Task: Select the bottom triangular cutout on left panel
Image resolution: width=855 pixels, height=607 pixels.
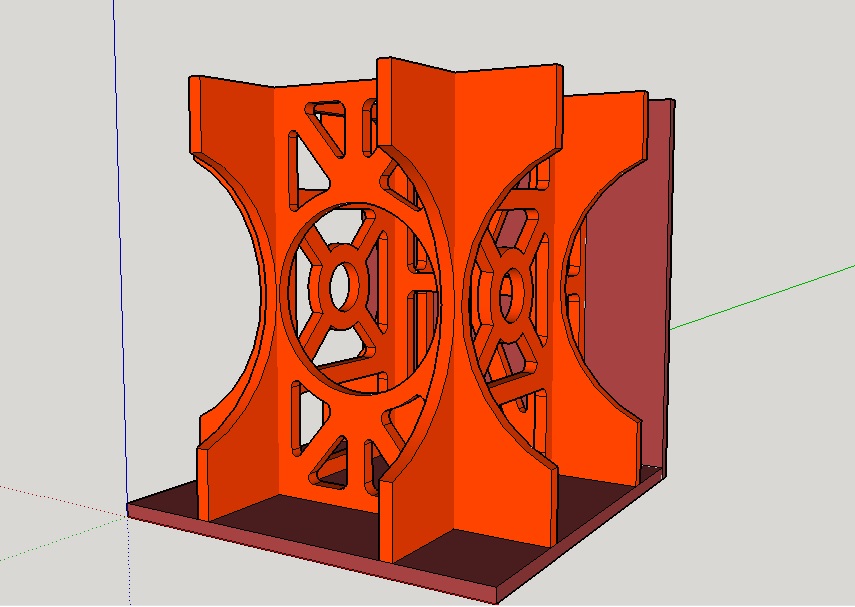Action: pyautogui.click(x=329, y=464)
